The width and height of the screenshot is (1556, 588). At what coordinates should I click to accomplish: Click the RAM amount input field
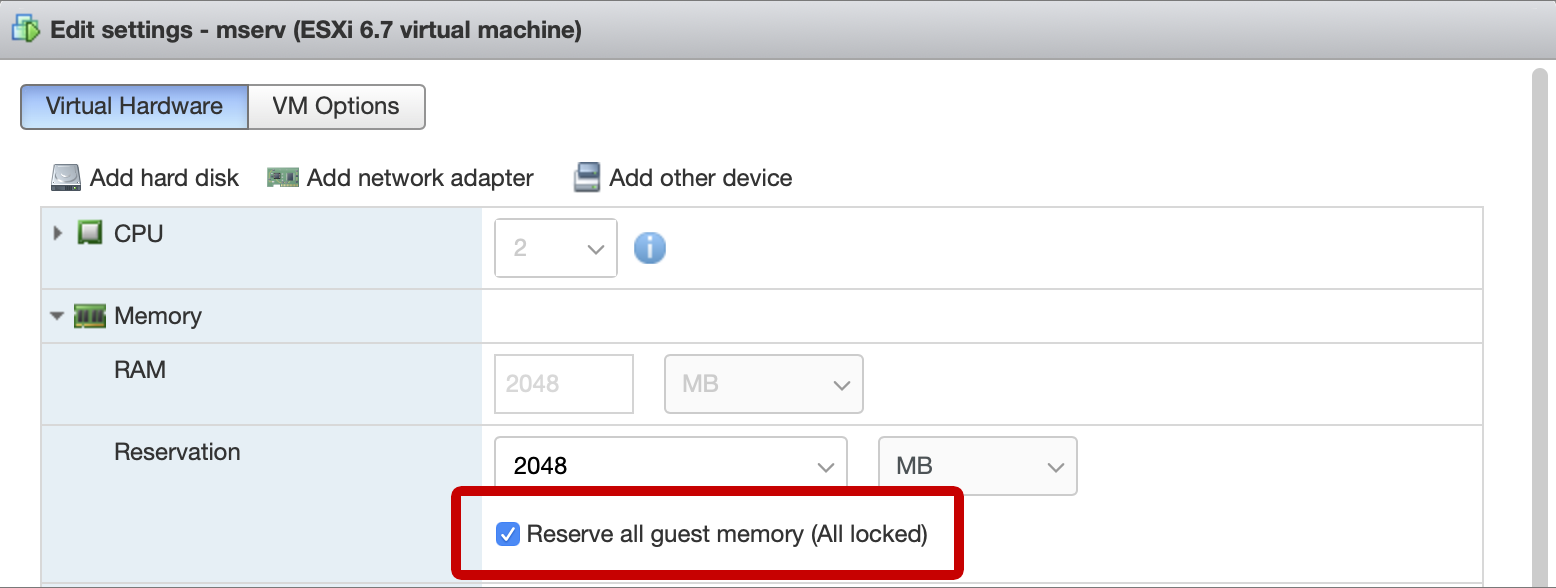[564, 384]
